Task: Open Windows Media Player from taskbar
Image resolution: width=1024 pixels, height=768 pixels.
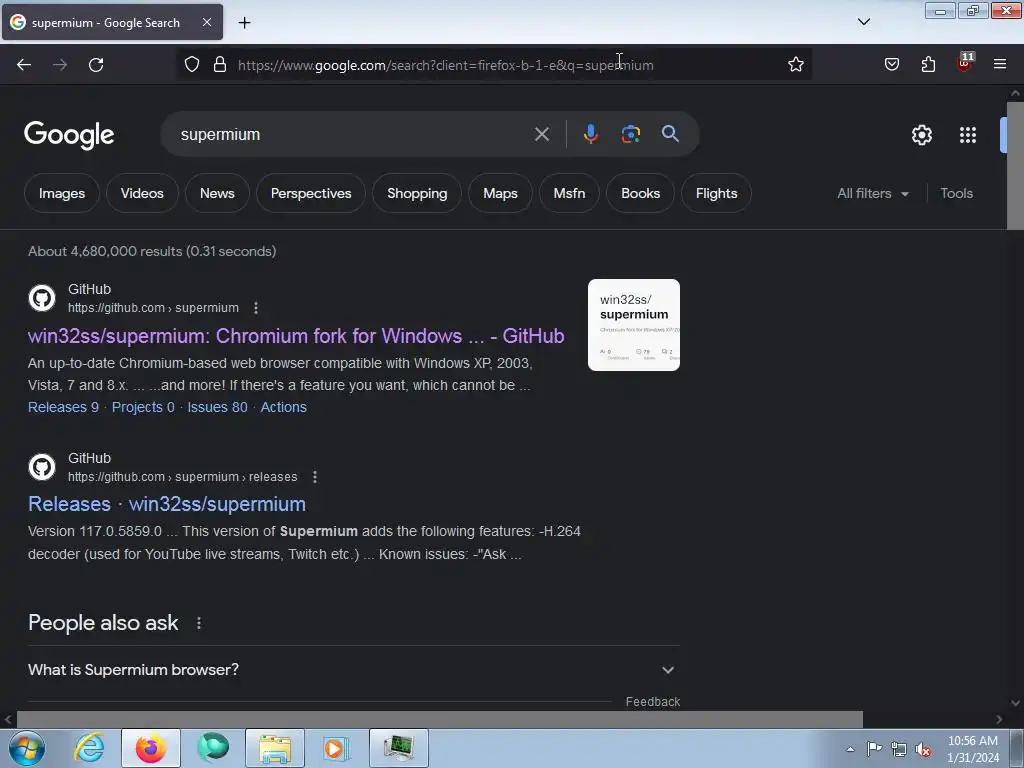Action: point(336,748)
